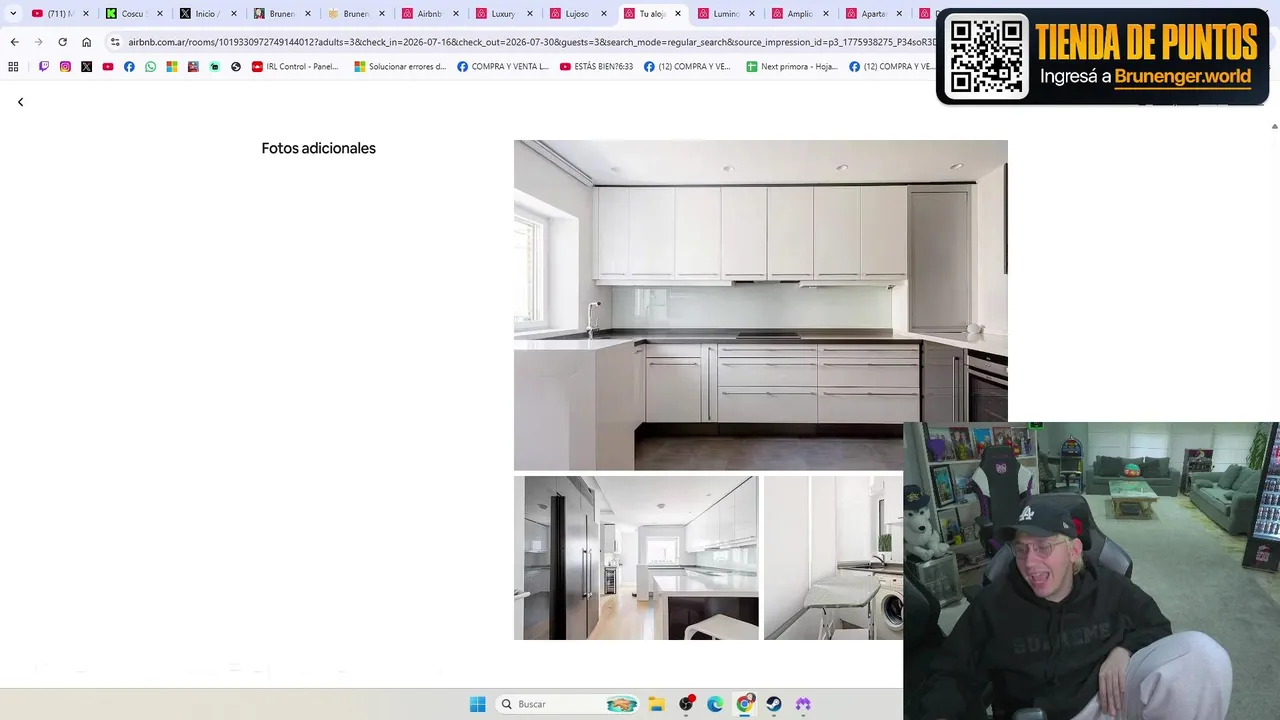Open Microsoft Edge from the taskbar
The width and height of the screenshot is (1280, 720).
click(x=715, y=704)
